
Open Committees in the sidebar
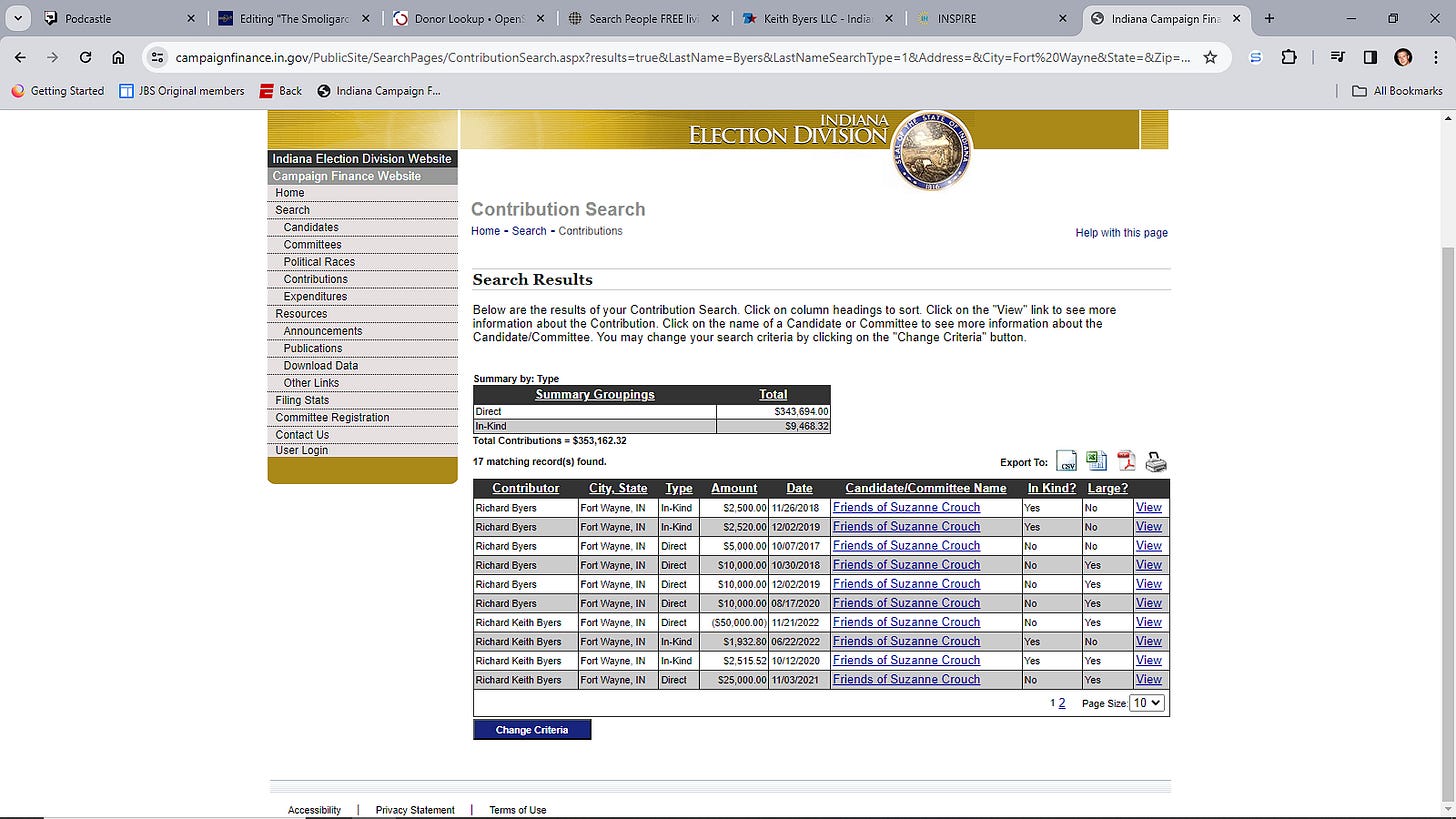pyautogui.click(x=312, y=244)
